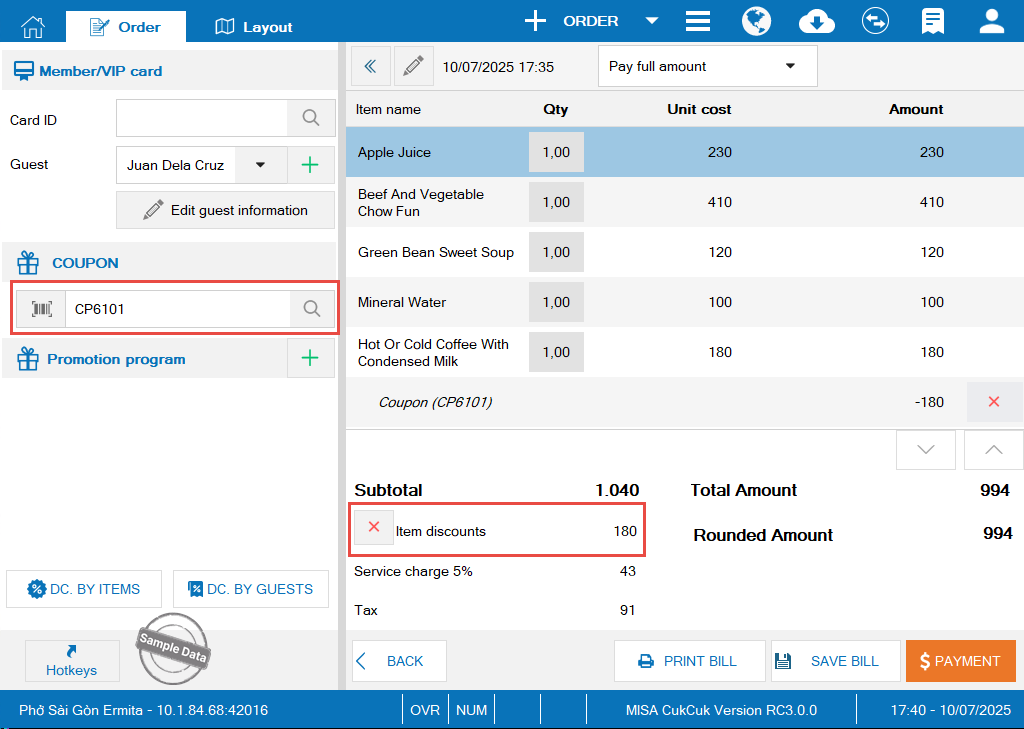Expand the Guest Juan Dela Cruz dropdown
Screen dimensions: 1024x729
coord(261,165)
